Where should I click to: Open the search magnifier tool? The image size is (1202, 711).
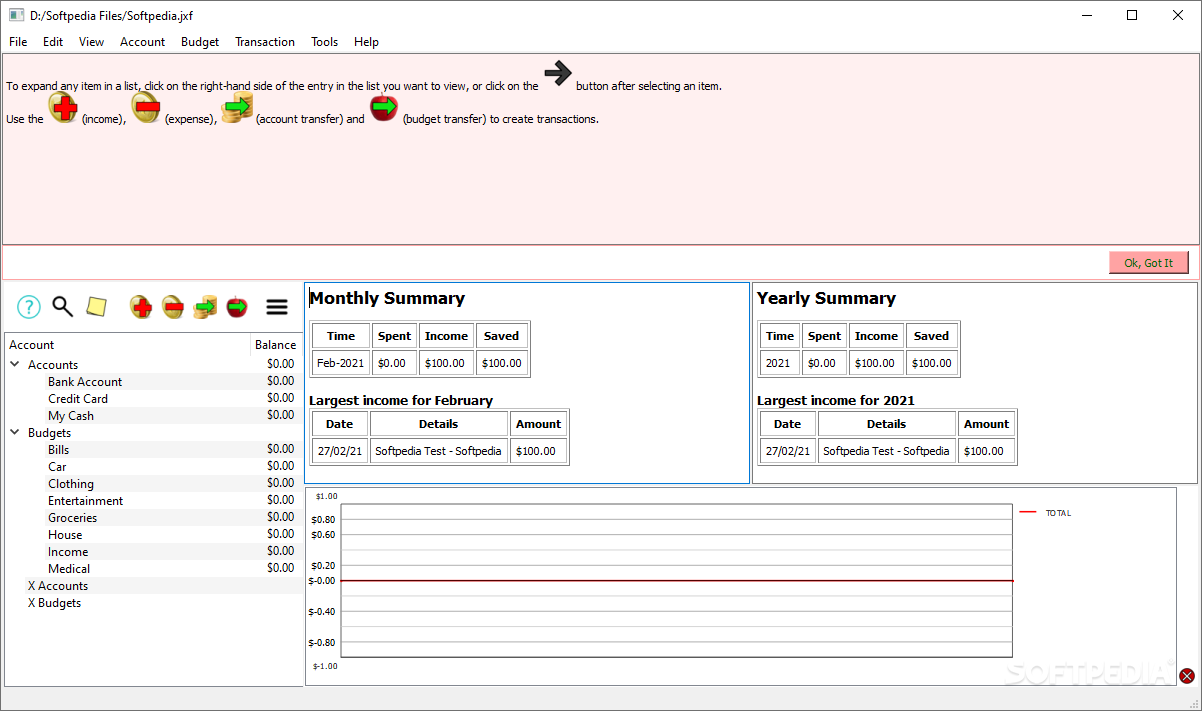[63, 307]
